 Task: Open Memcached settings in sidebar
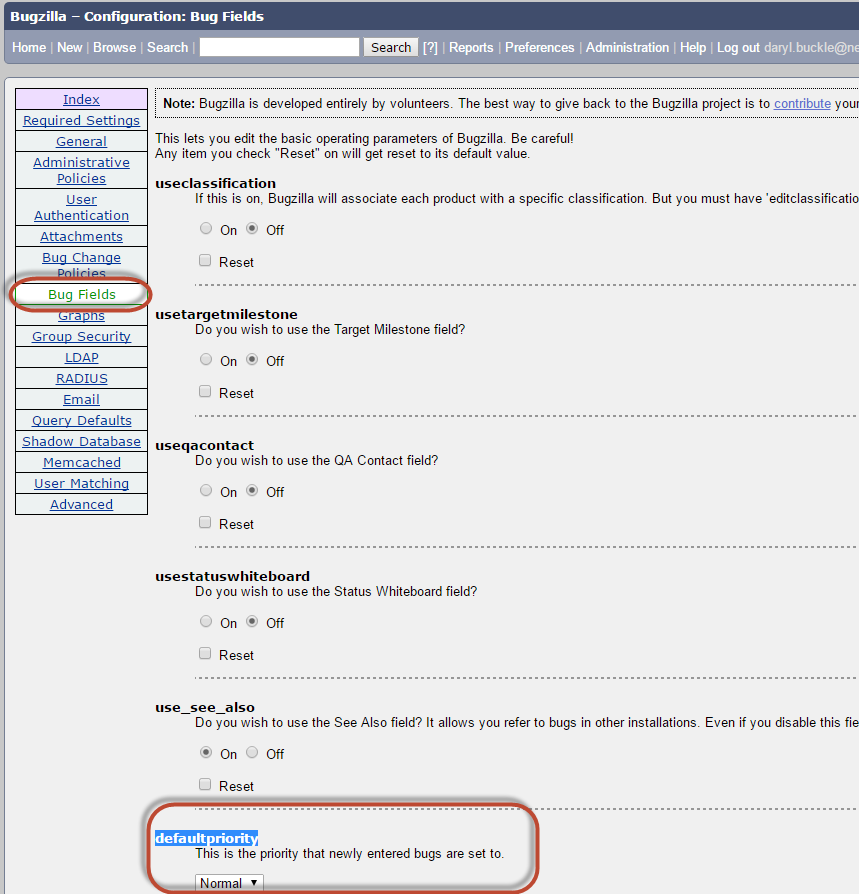pos(82,462)
